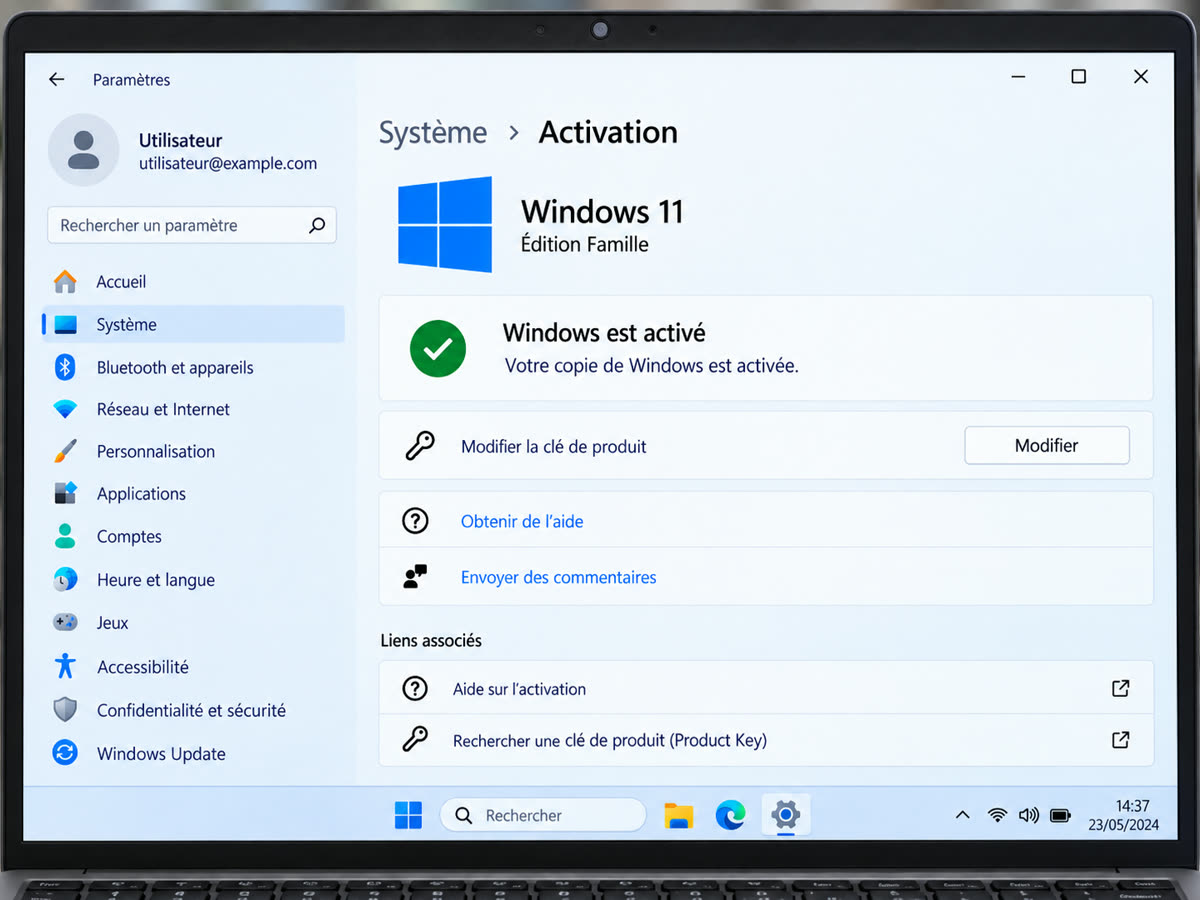1200x900 pixels.
Task: Click the green activation checkmark icon
Action: click(438, 349)
